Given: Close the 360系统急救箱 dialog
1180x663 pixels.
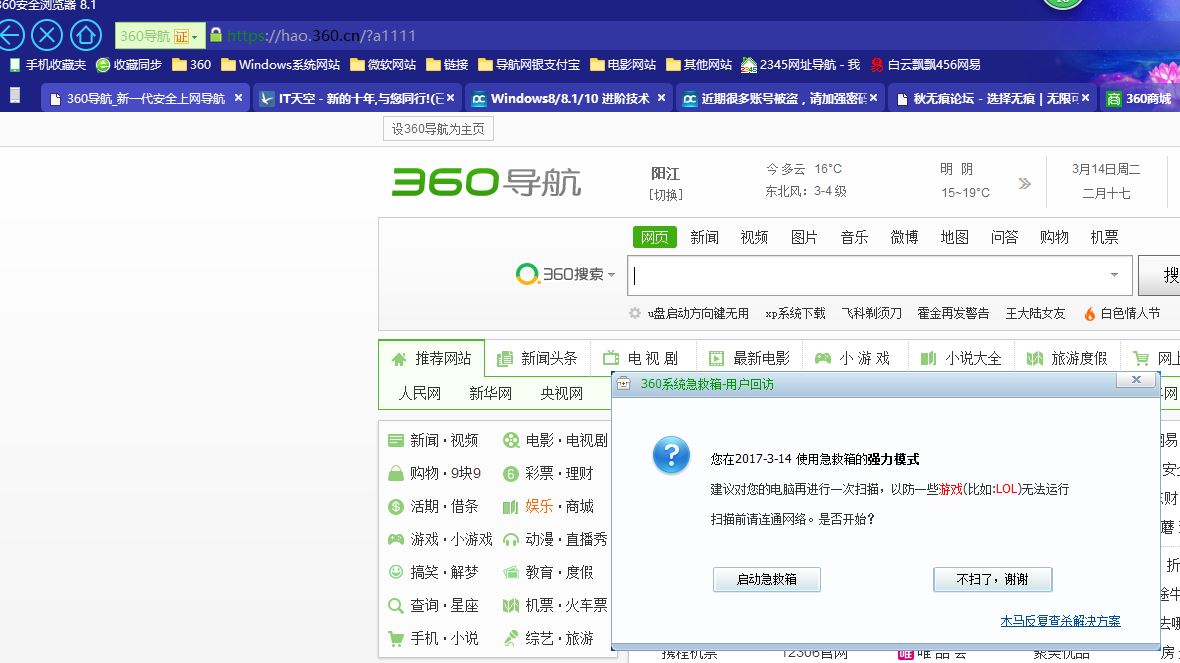Looking at the screenshot, I should [1136, 380].
